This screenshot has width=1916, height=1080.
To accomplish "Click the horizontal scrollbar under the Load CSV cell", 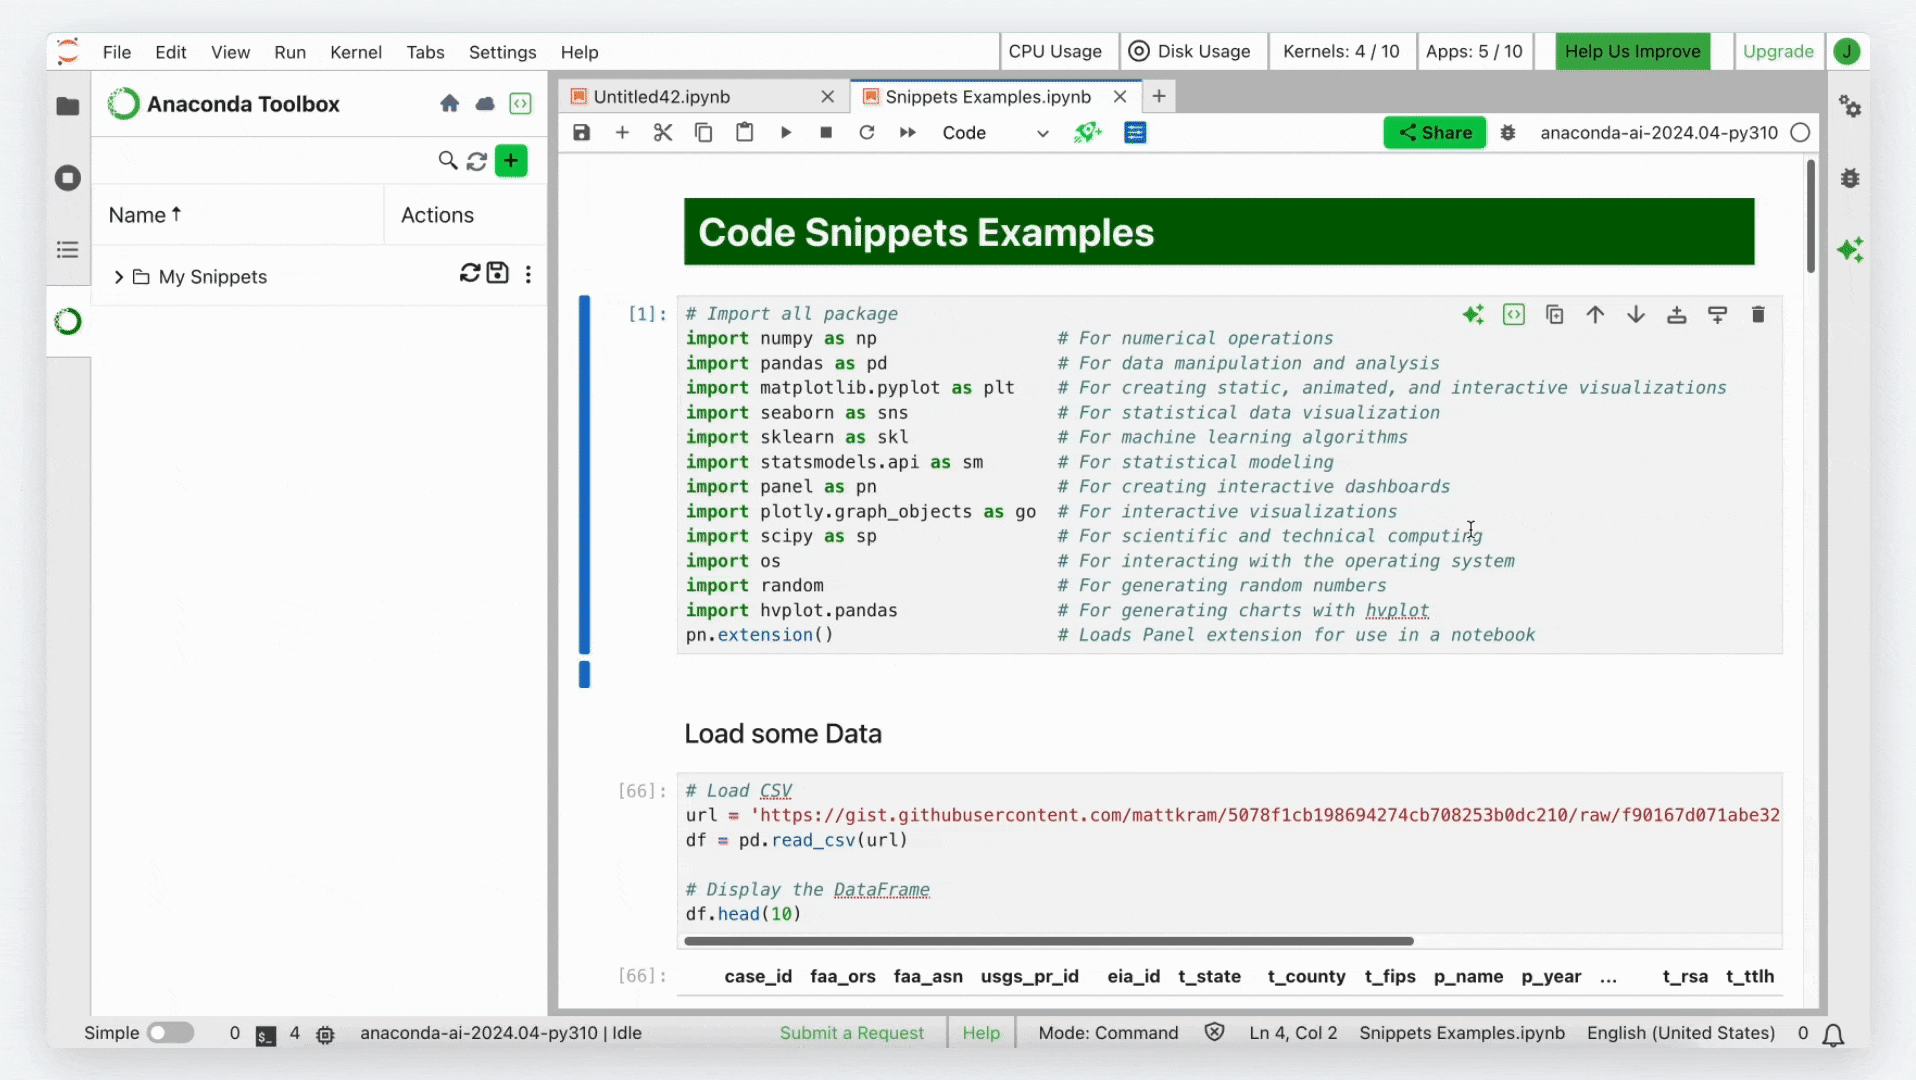I will (x=1048, y=941).
